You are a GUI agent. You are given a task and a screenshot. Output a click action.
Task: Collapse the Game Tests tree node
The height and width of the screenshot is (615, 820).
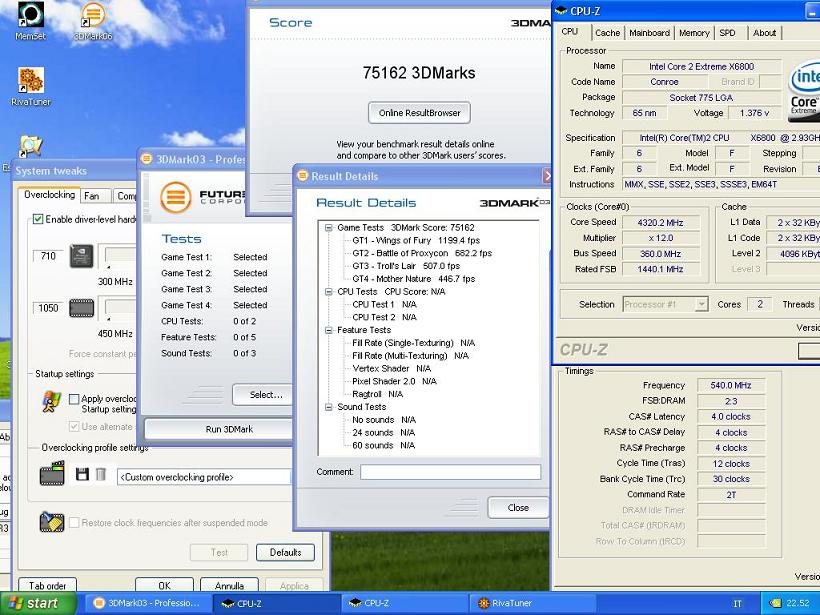[328, 227]
